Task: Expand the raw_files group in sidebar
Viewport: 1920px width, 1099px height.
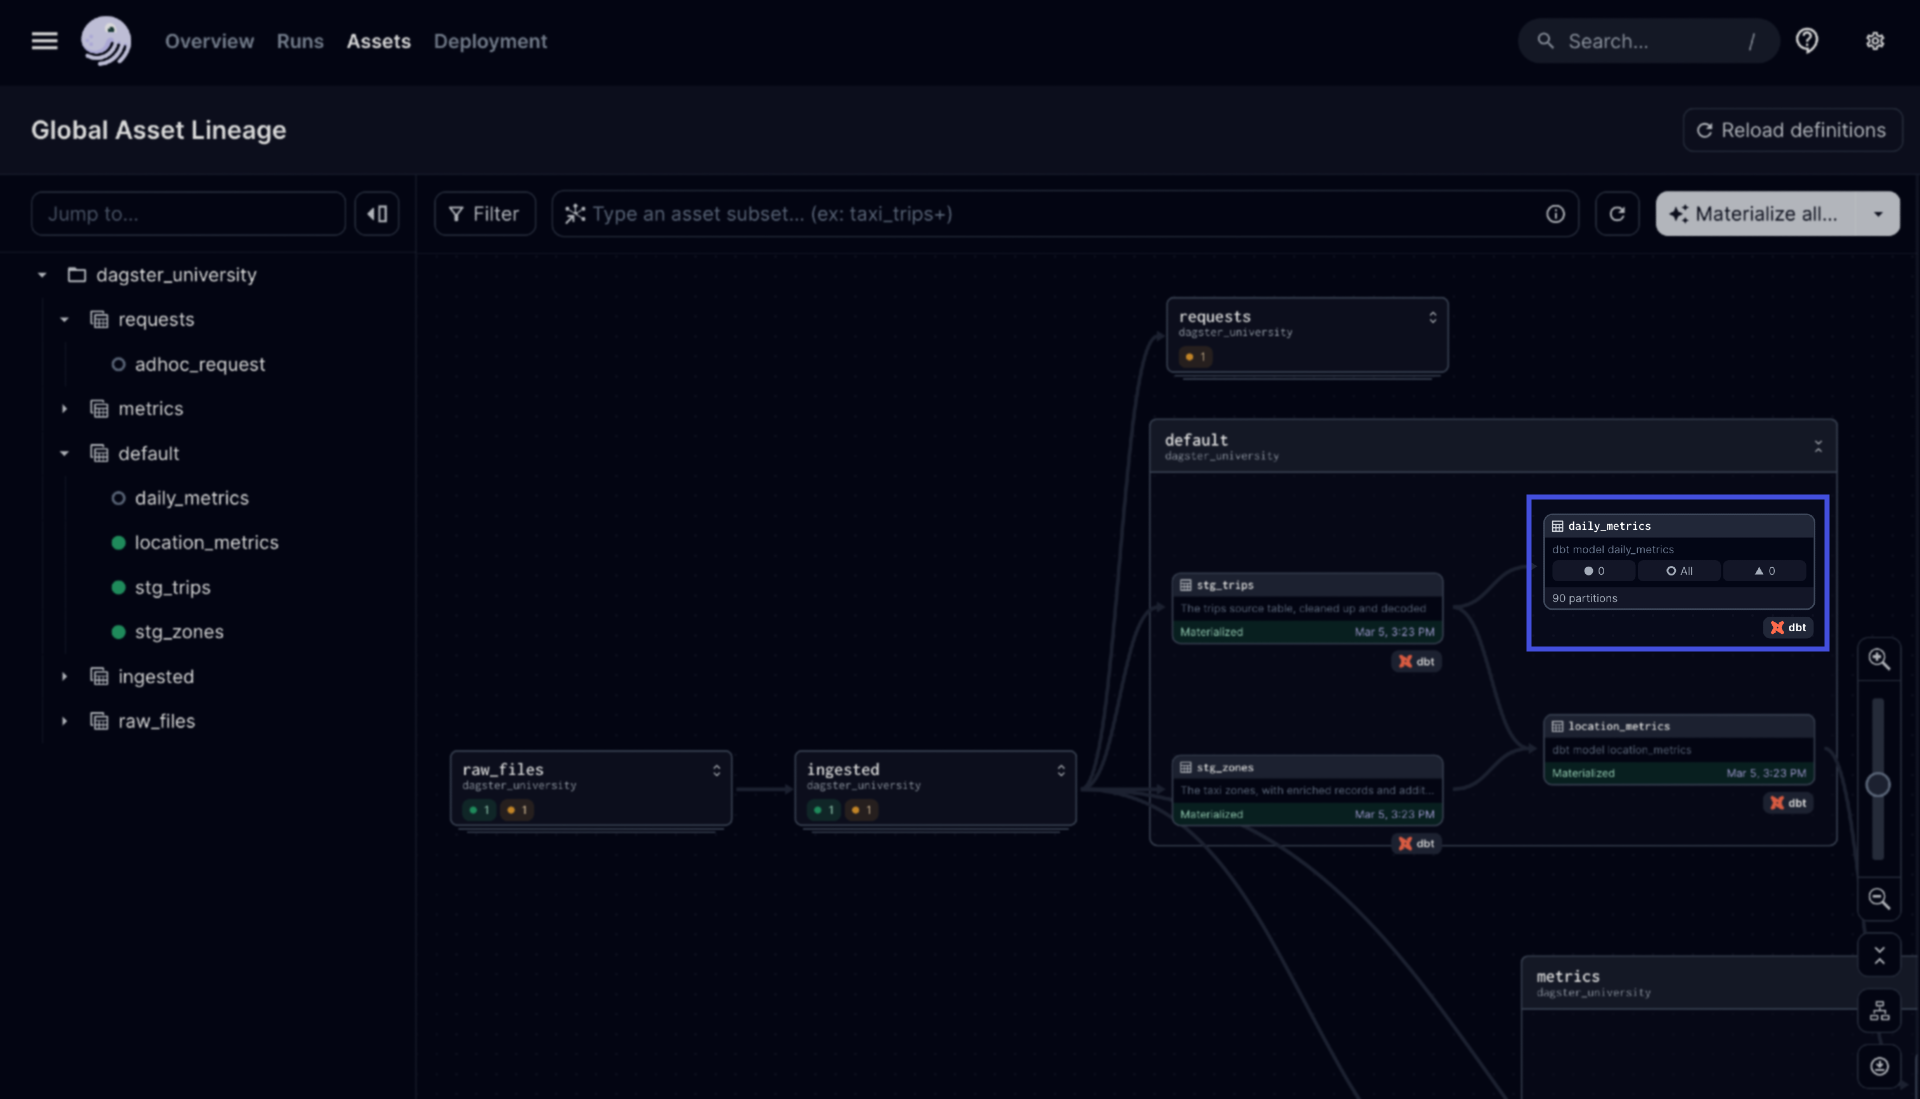Action: pos(64,721)
